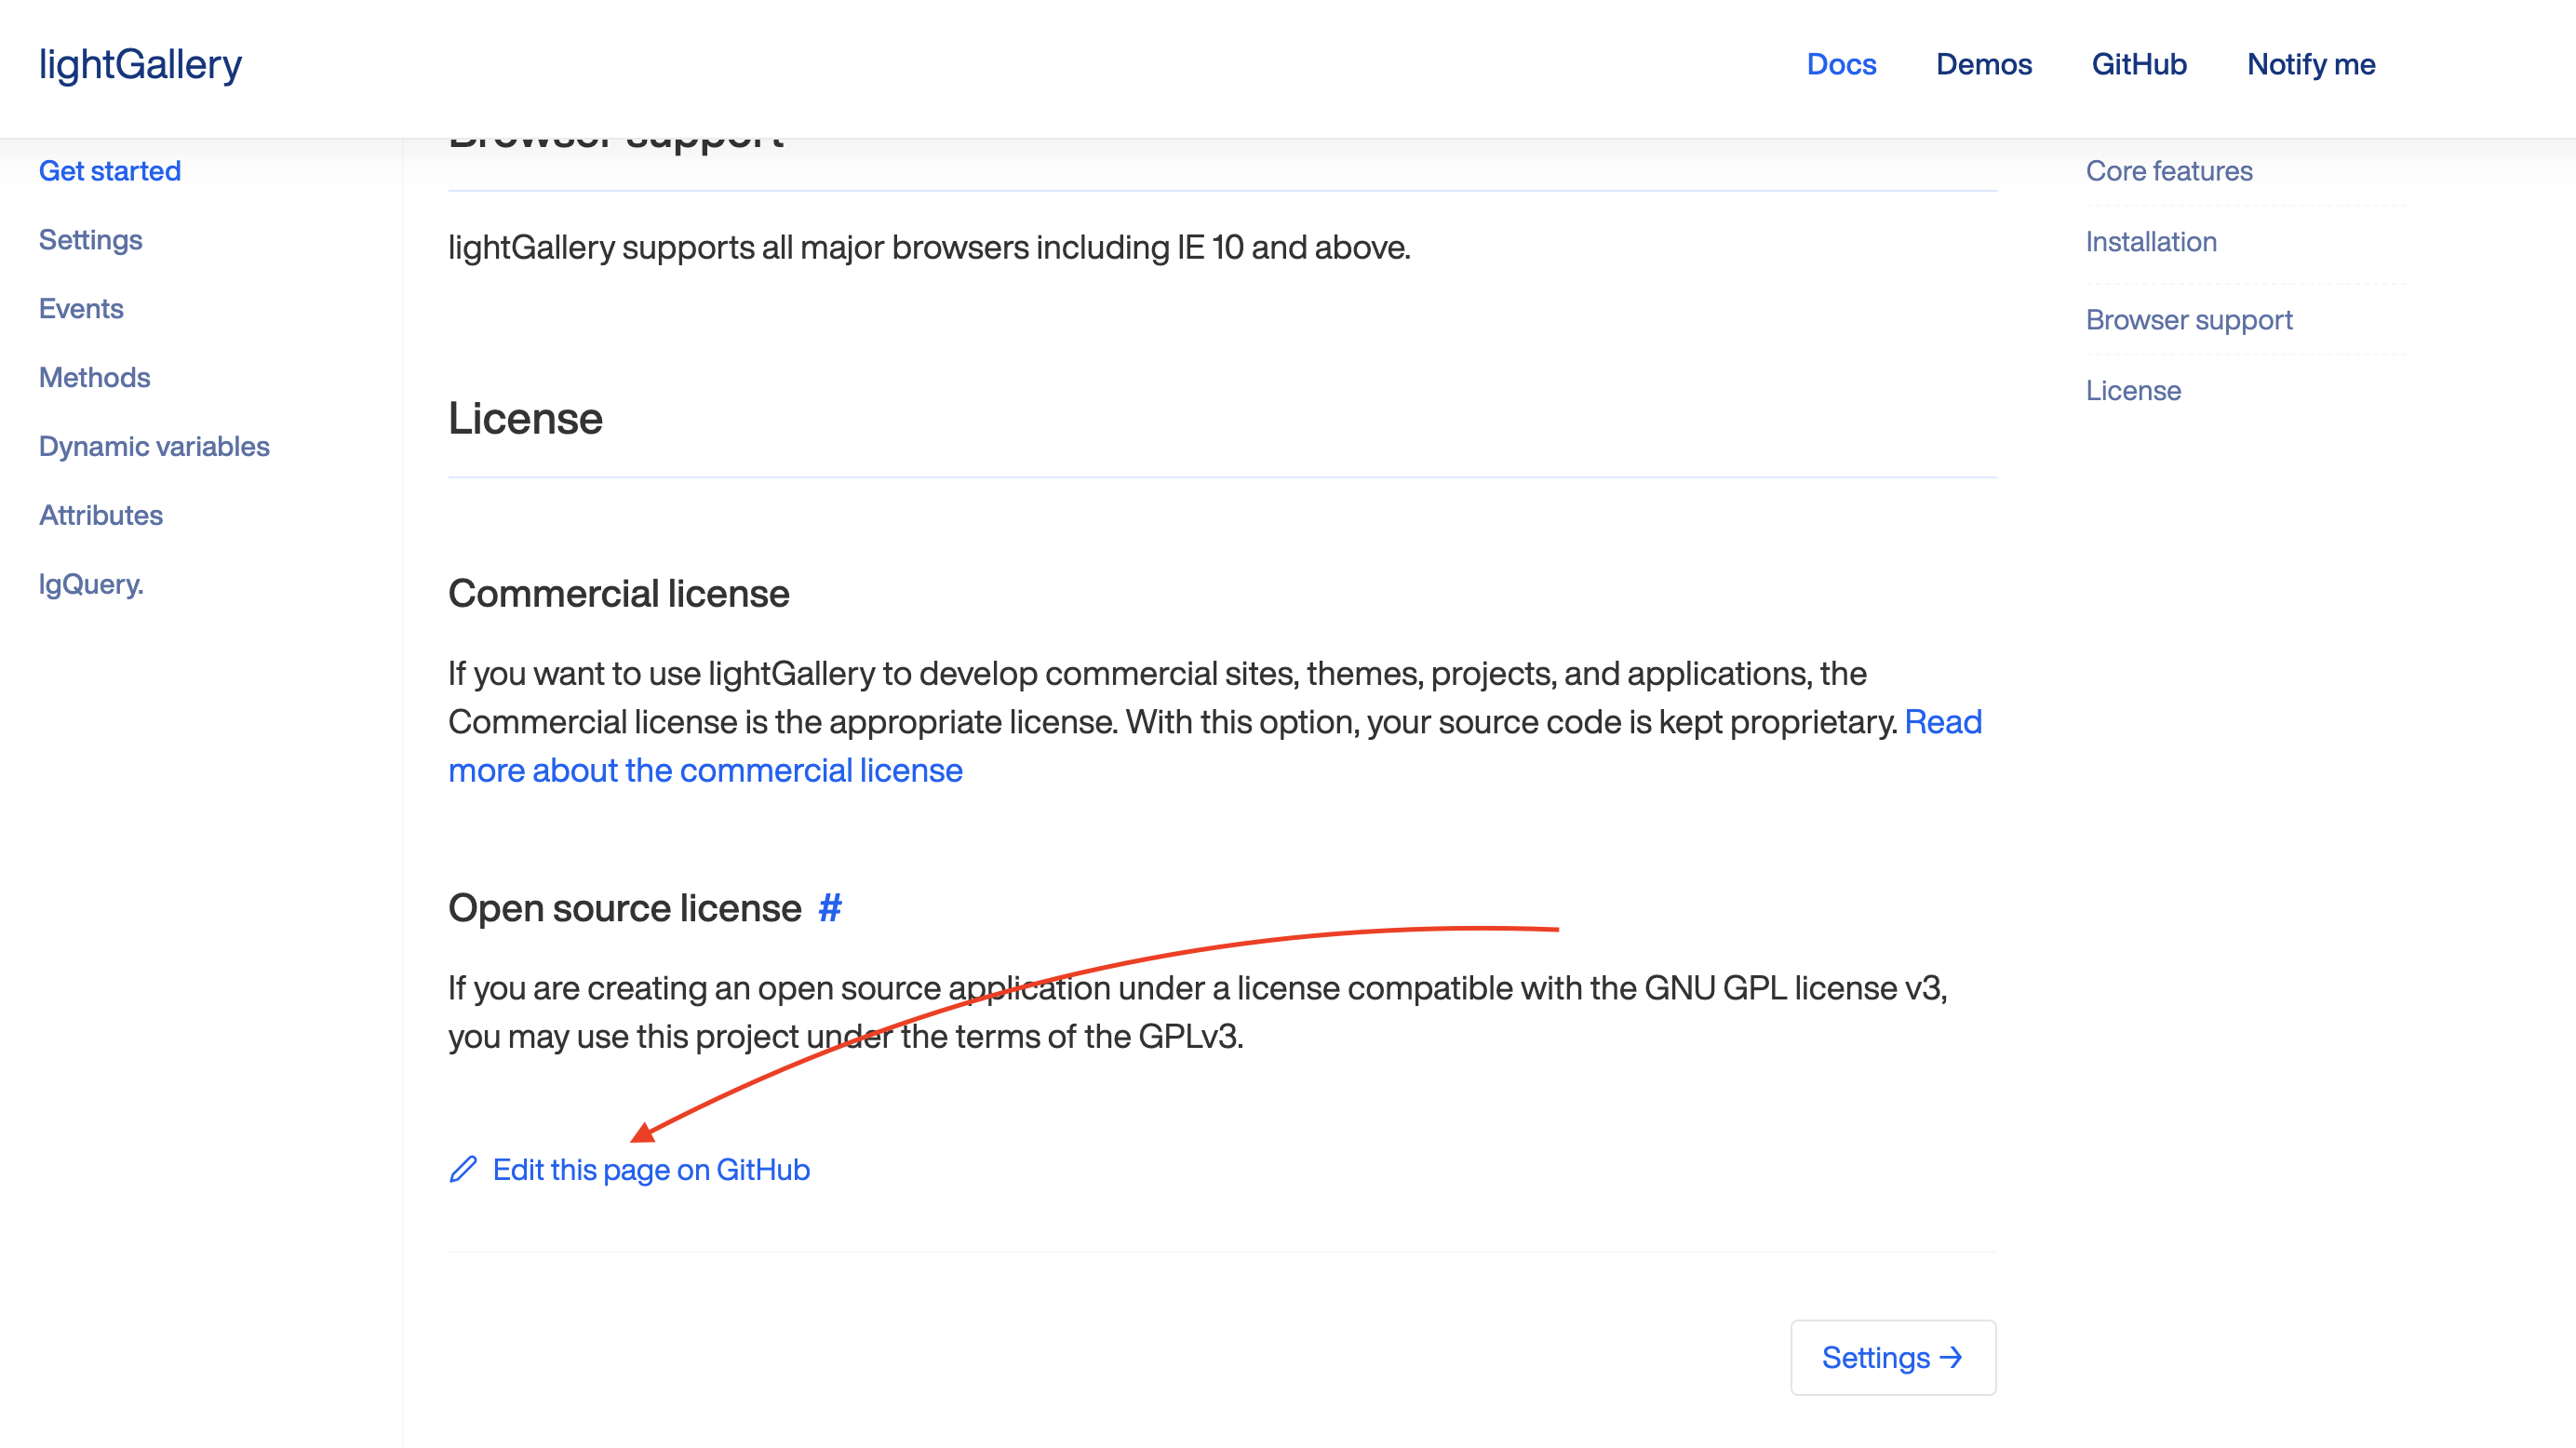Open the Demos navigation item
This screenshot has height=1448, width=2576.
pos(1984,64)
